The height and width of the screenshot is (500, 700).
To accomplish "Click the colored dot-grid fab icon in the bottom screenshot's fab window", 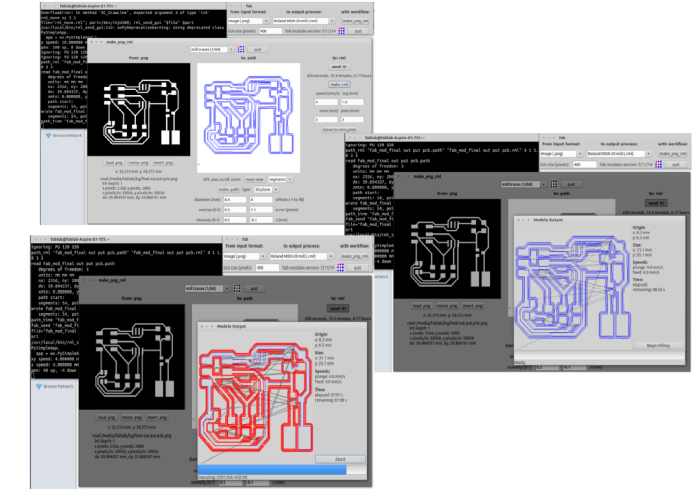I will pyautogui.click(x=340, y=267).
